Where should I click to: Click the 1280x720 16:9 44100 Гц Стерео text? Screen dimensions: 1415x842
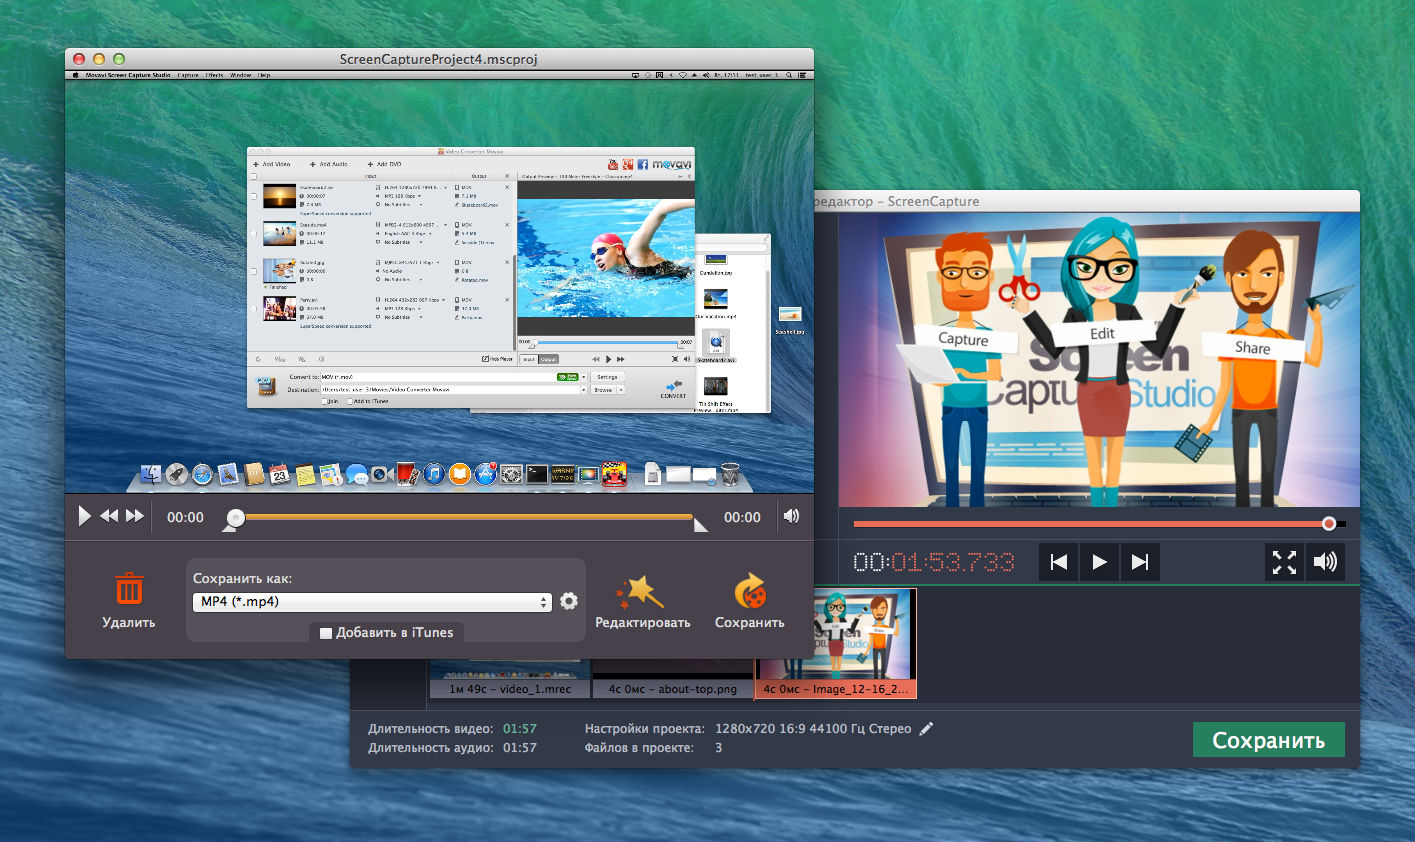pos(813,729)
